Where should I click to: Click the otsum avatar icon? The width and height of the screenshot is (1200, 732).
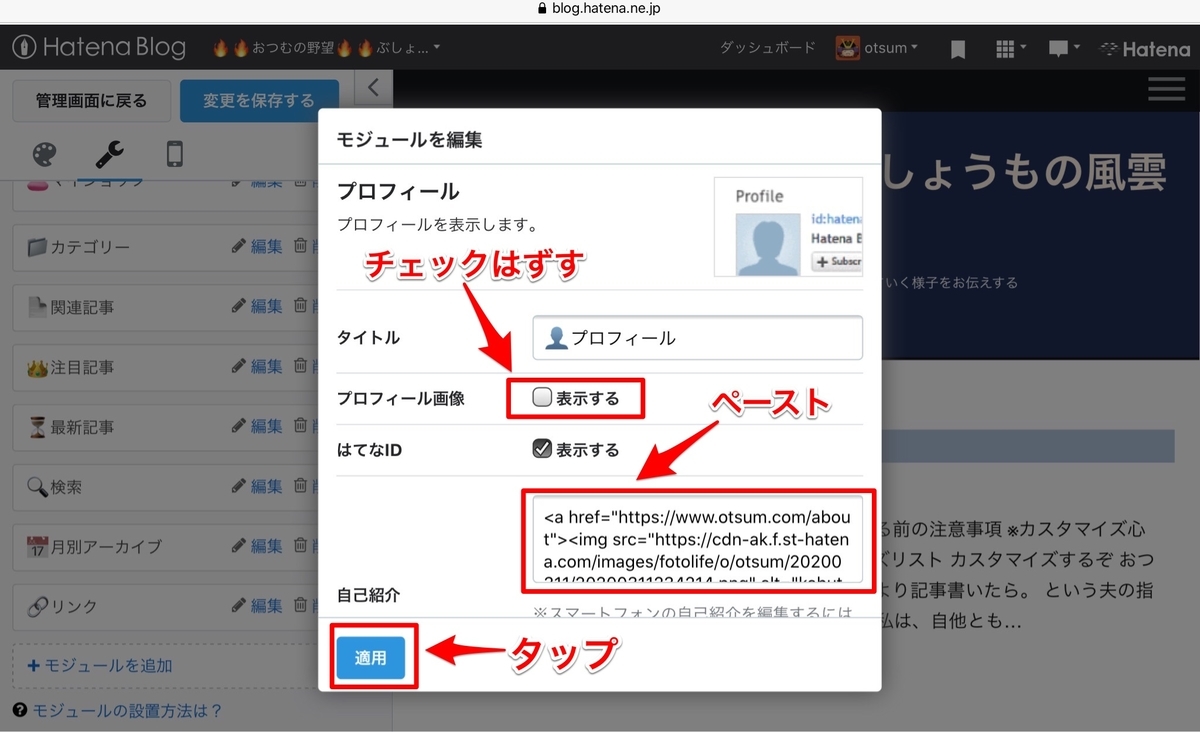848,47
